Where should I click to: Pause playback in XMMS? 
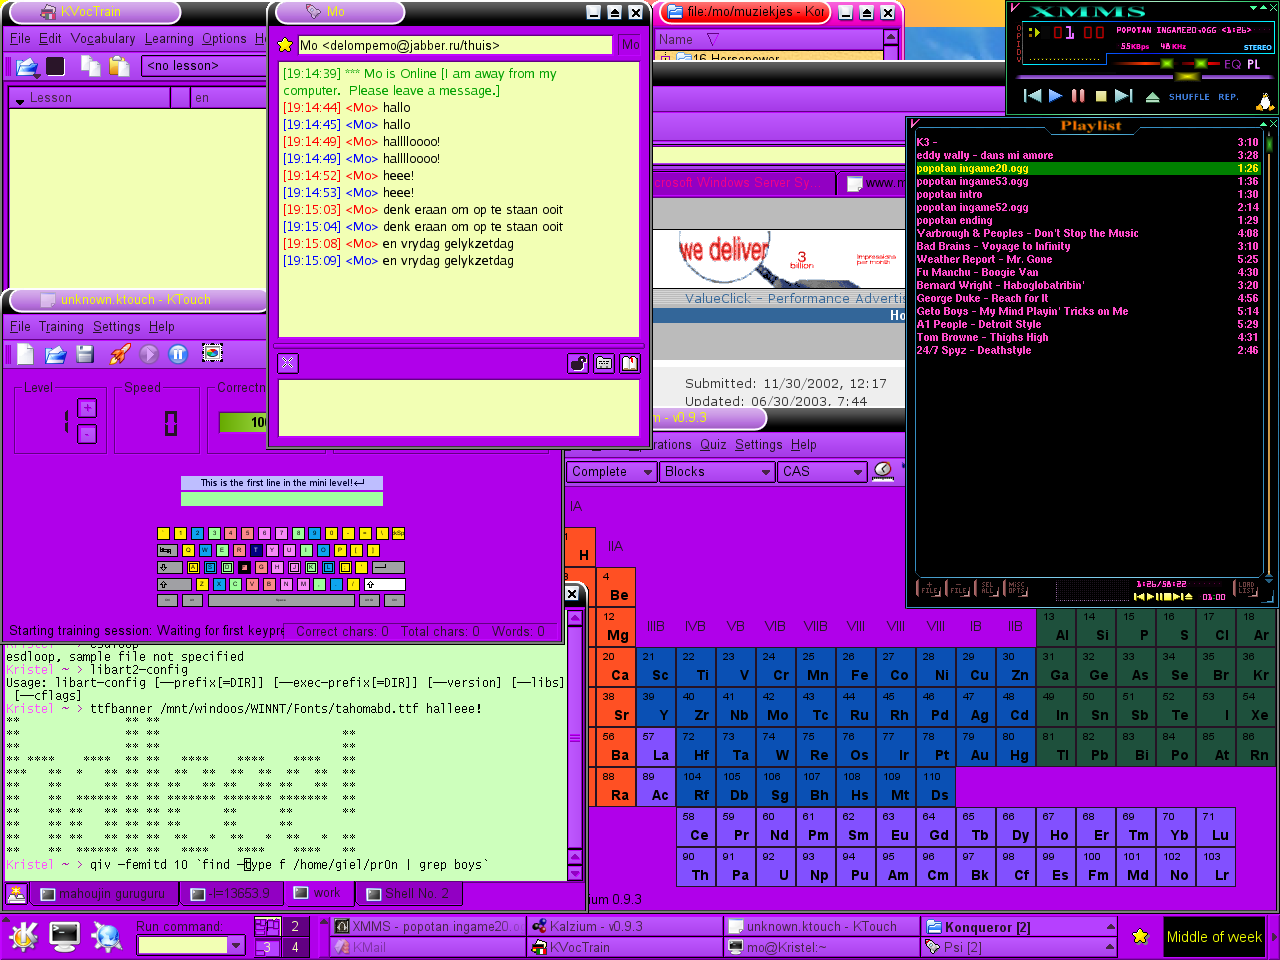pos(1078,96)
